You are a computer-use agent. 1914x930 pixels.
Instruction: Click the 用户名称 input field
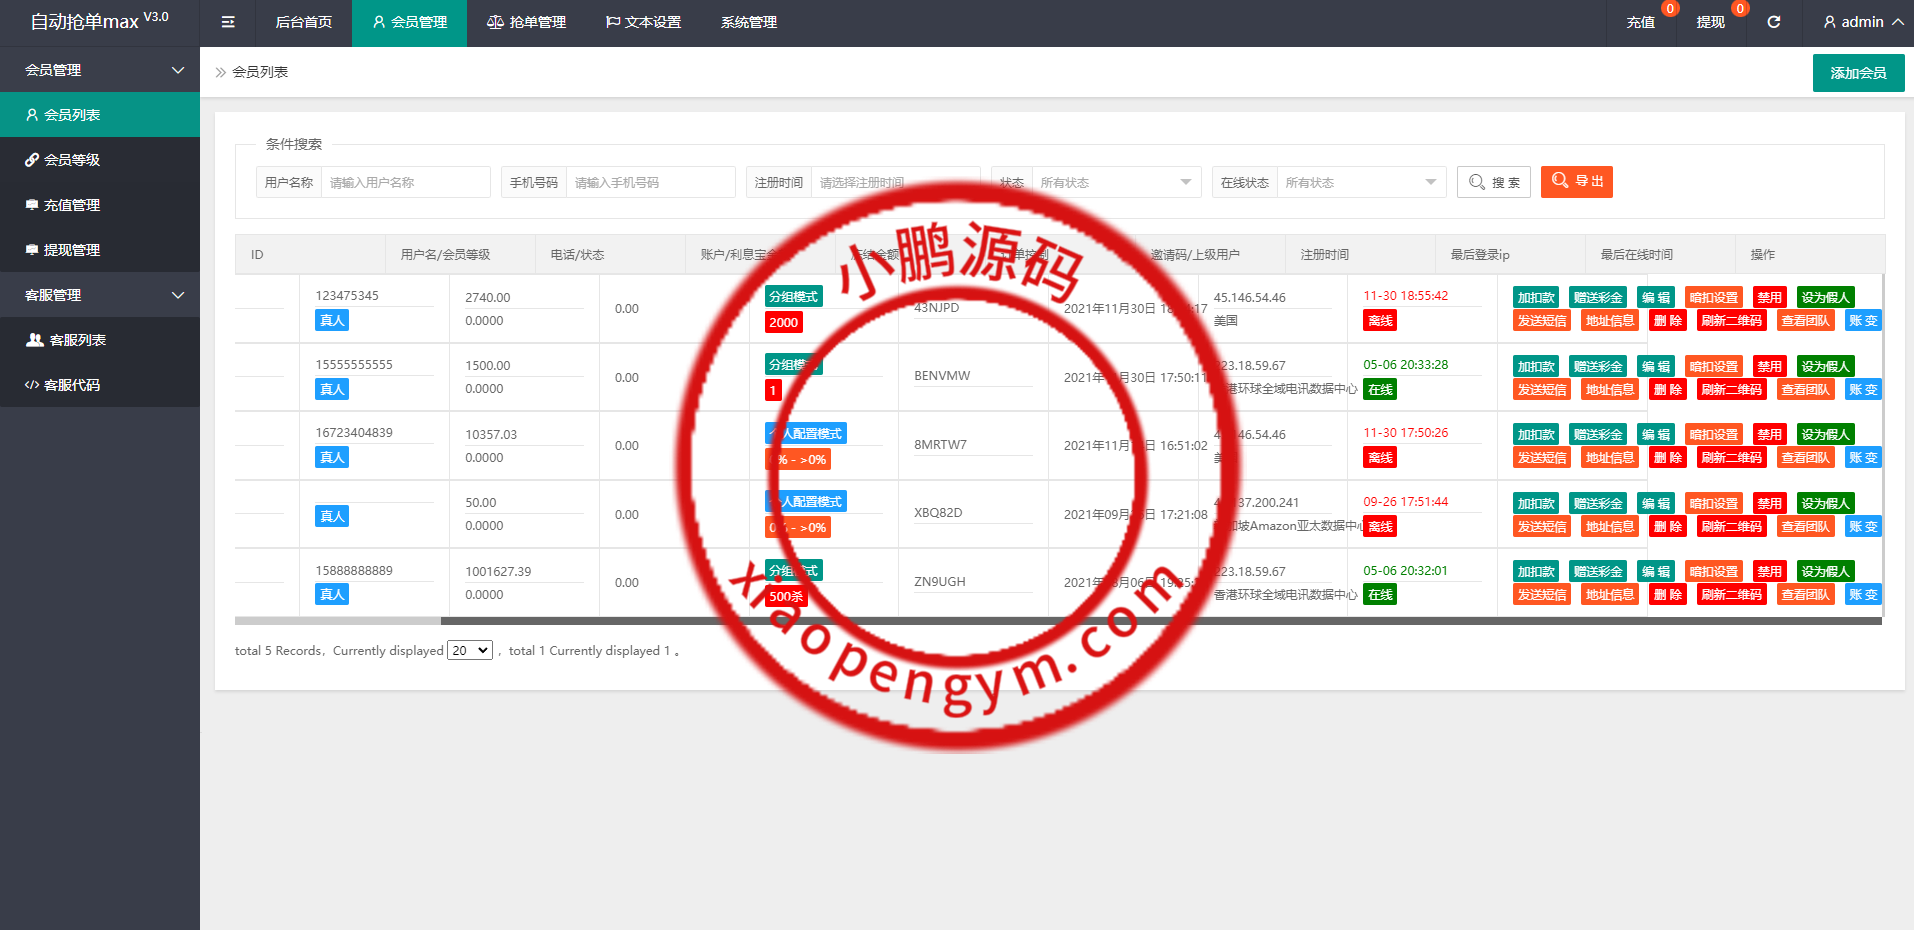[x=405, y=182]
